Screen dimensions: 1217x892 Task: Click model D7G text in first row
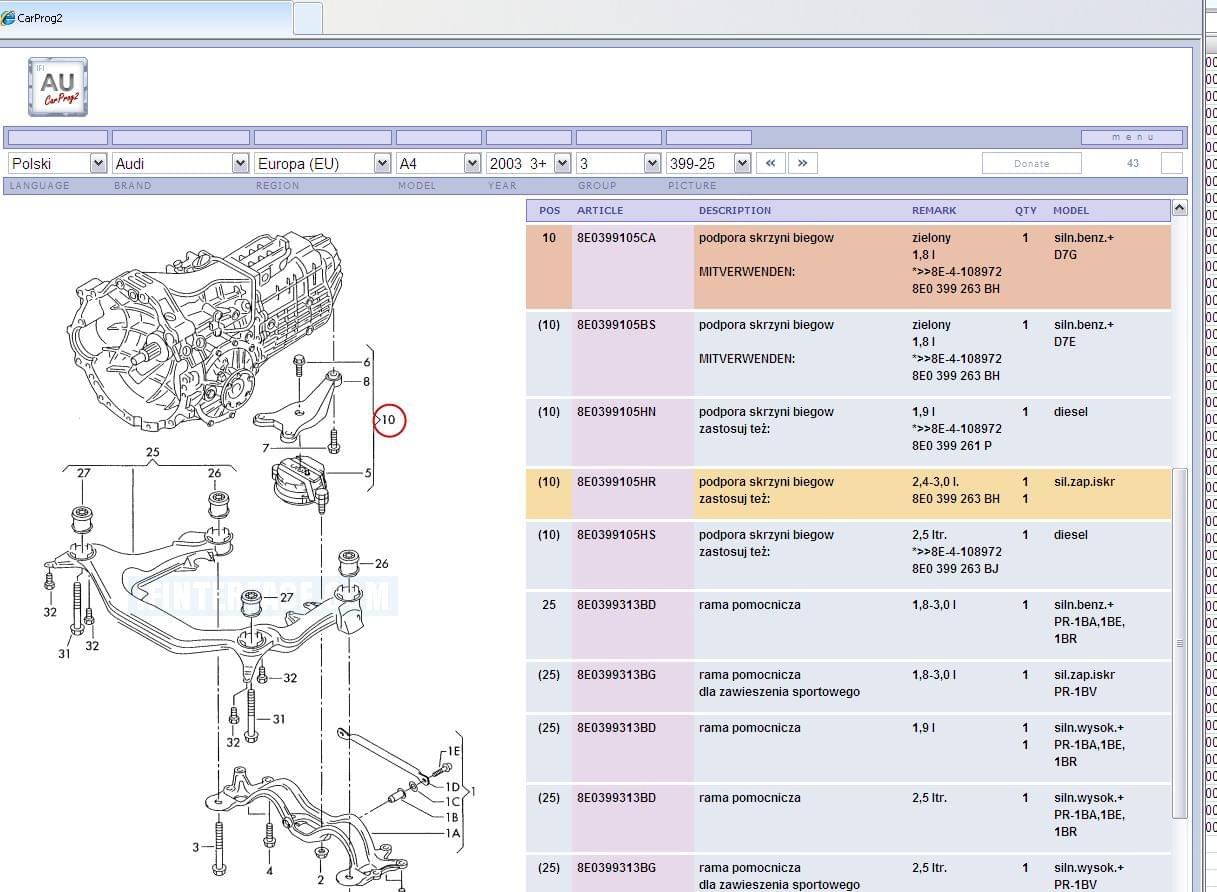coord(1066,255)
